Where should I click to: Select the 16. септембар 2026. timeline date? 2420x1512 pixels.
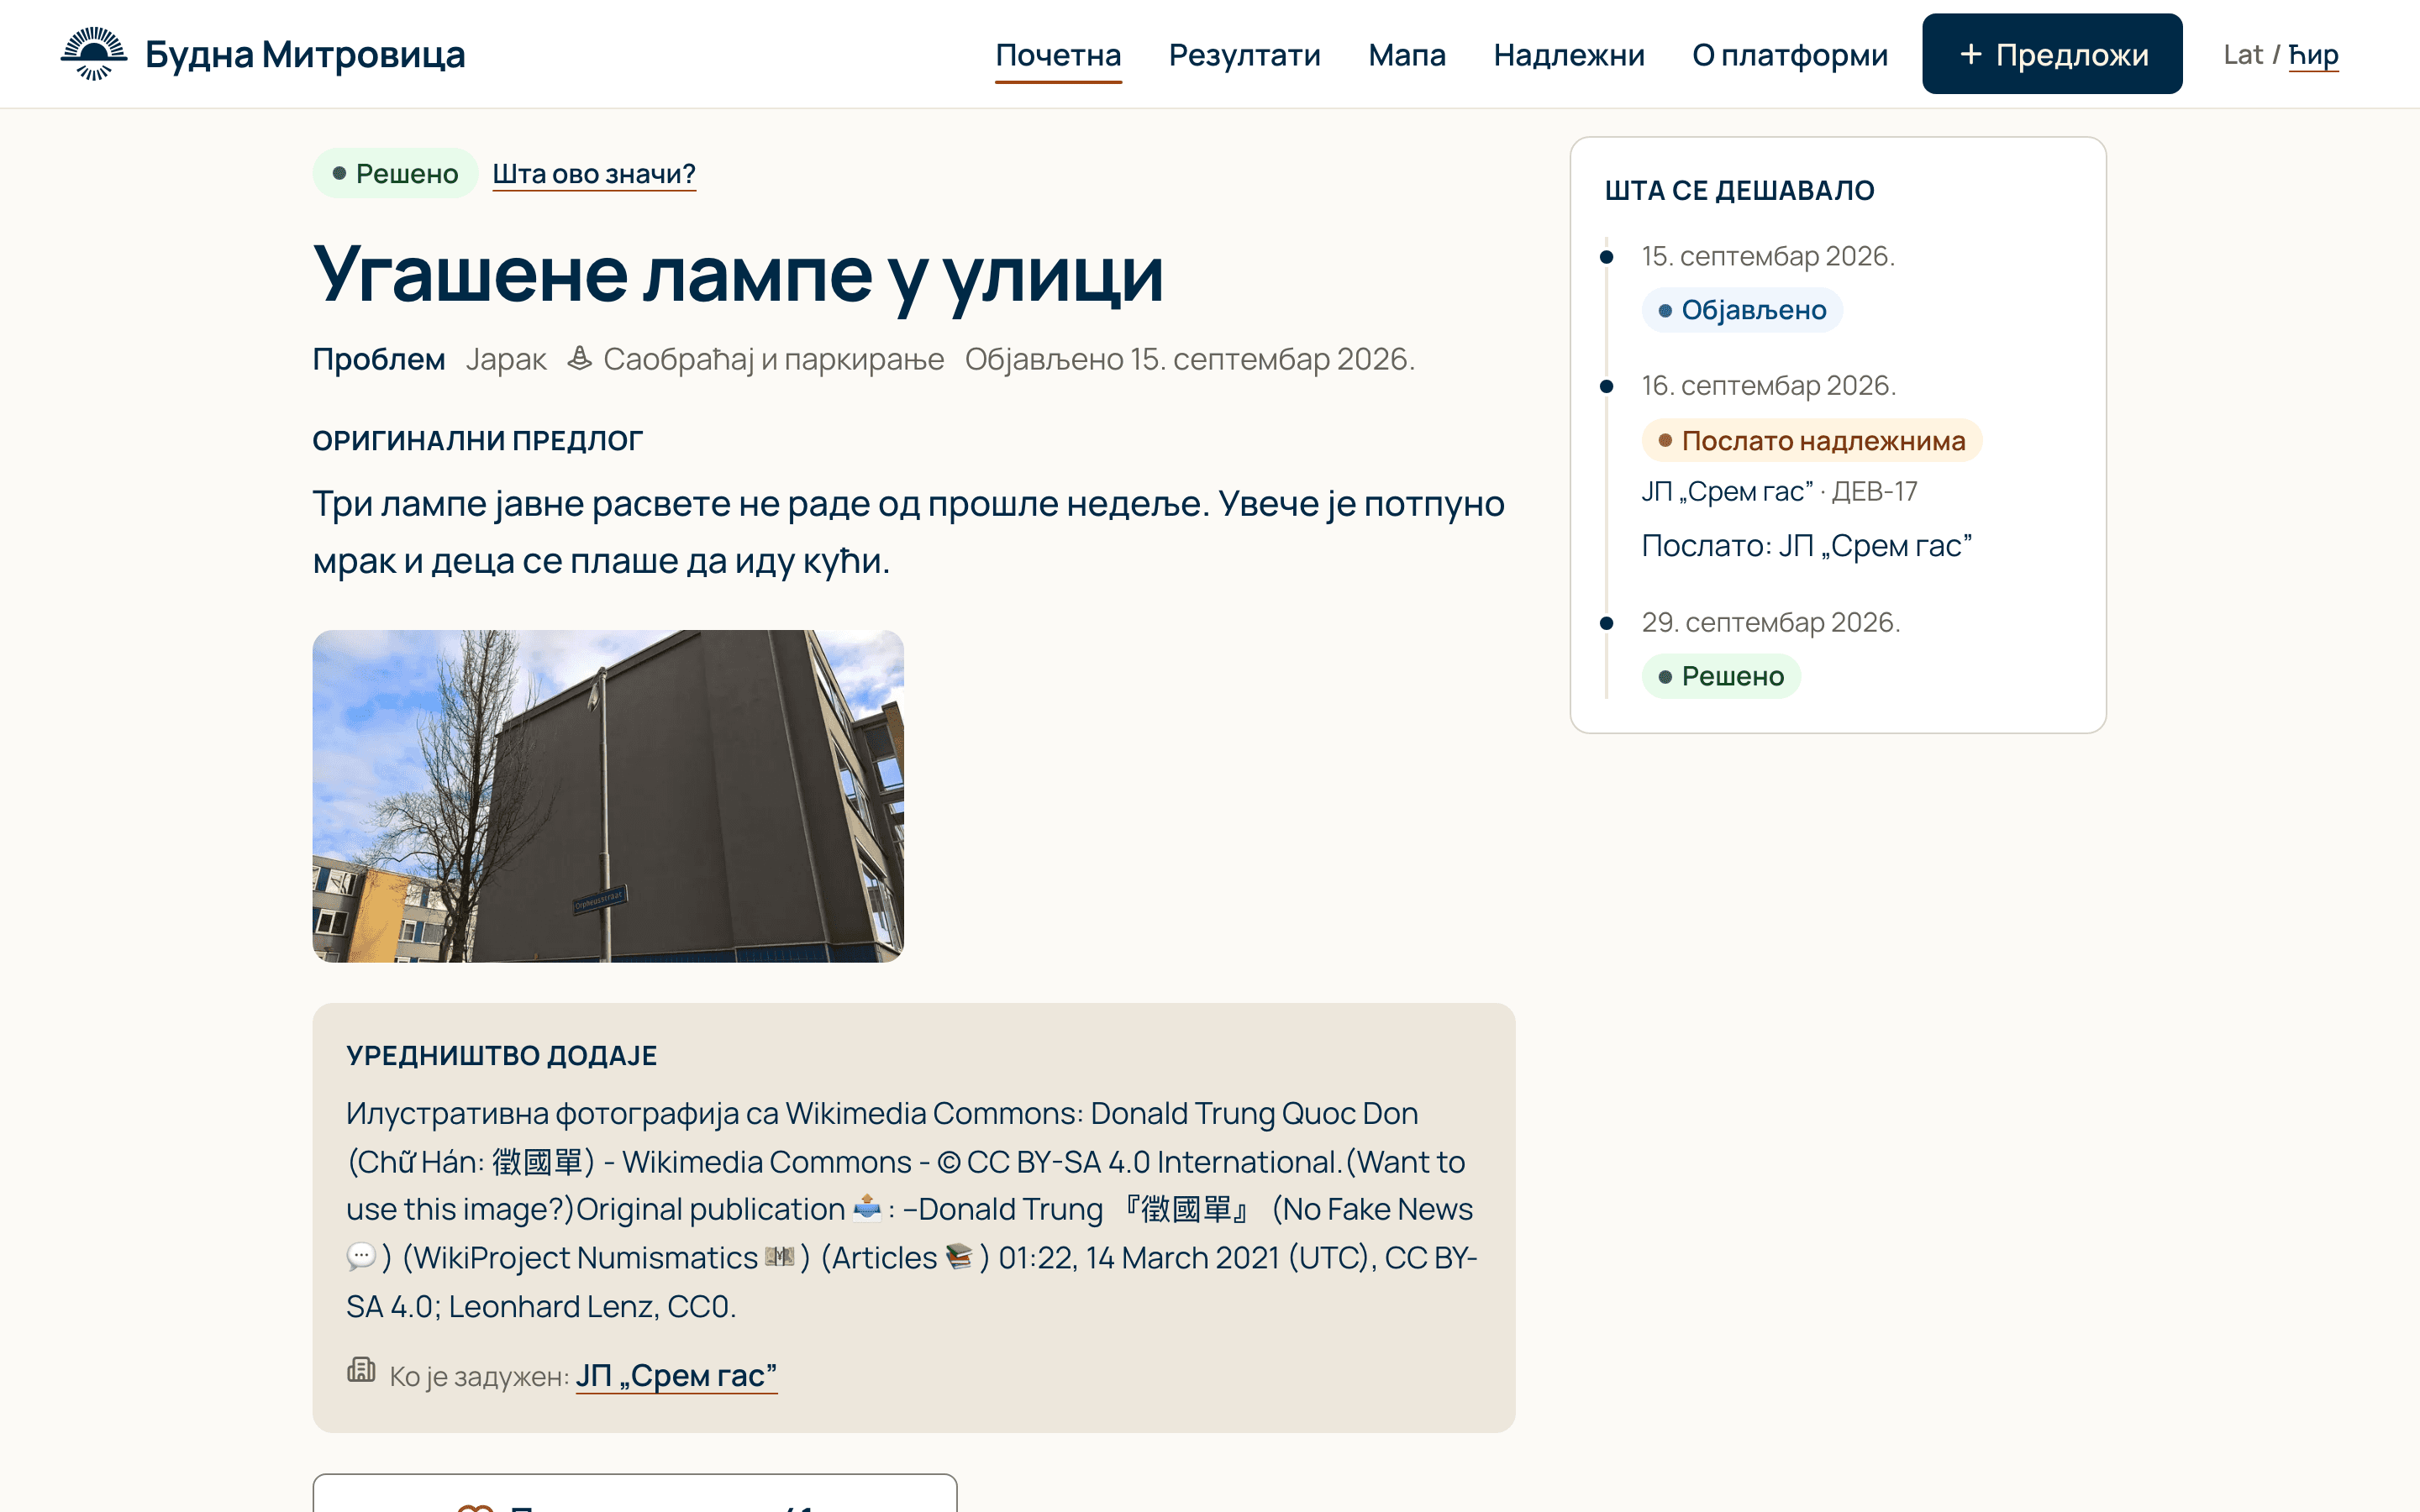click(1769, 386)
